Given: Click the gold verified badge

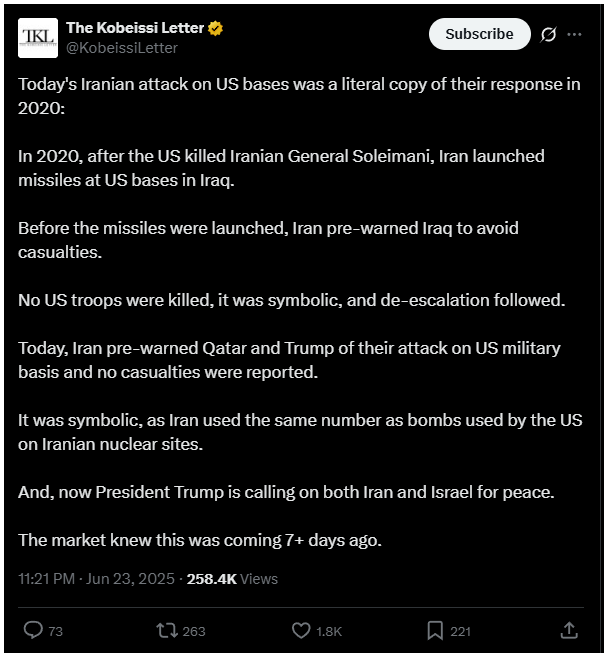Looking at the screenshot, I should tap(215, 28).
